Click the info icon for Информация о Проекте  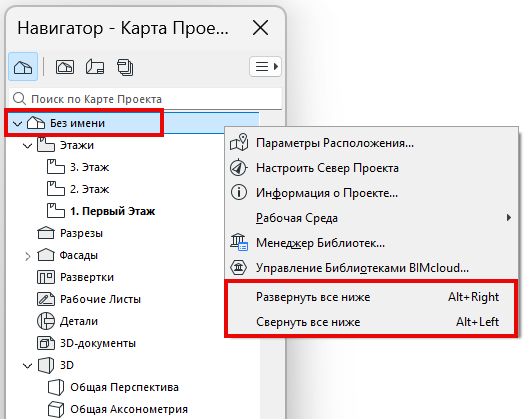[x=239, y=192]
